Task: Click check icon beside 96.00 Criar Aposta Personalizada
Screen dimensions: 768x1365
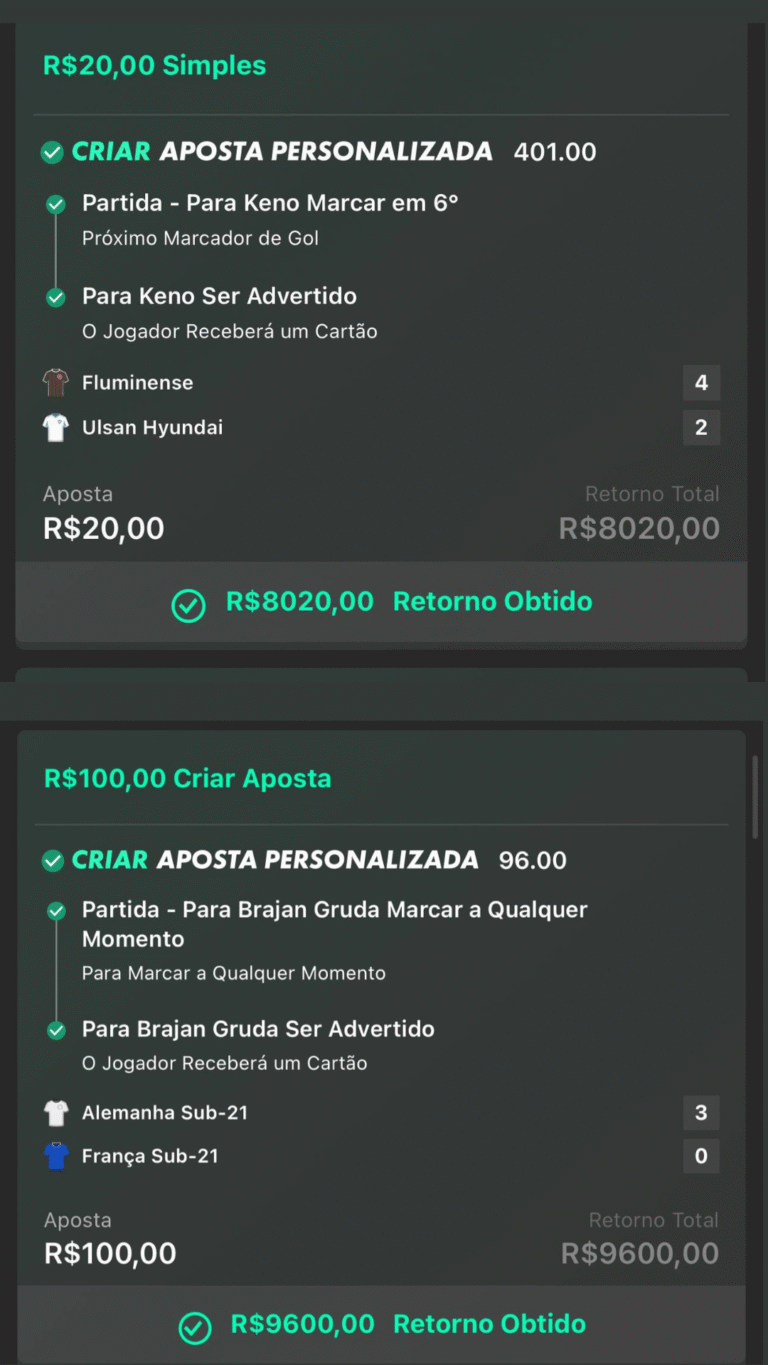Action: [52, 860]
